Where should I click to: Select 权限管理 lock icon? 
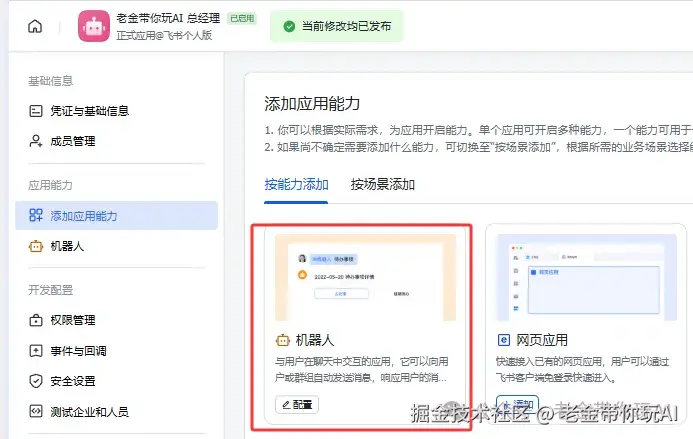[36, 320]
